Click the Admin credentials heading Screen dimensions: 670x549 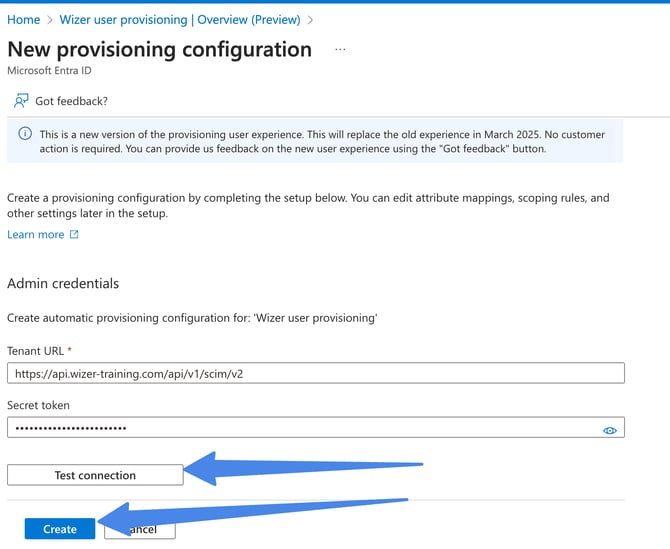pyautogui.click(x=63, y=283)
